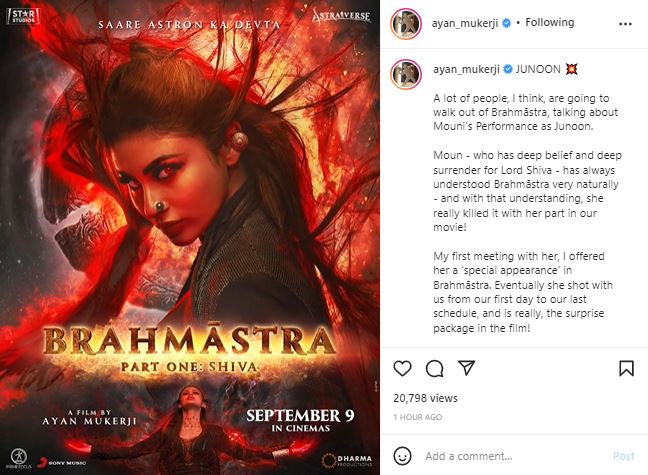Click profile avatar beside the caption
Screen dimensions: 648x475
click(x=406, y=74)
